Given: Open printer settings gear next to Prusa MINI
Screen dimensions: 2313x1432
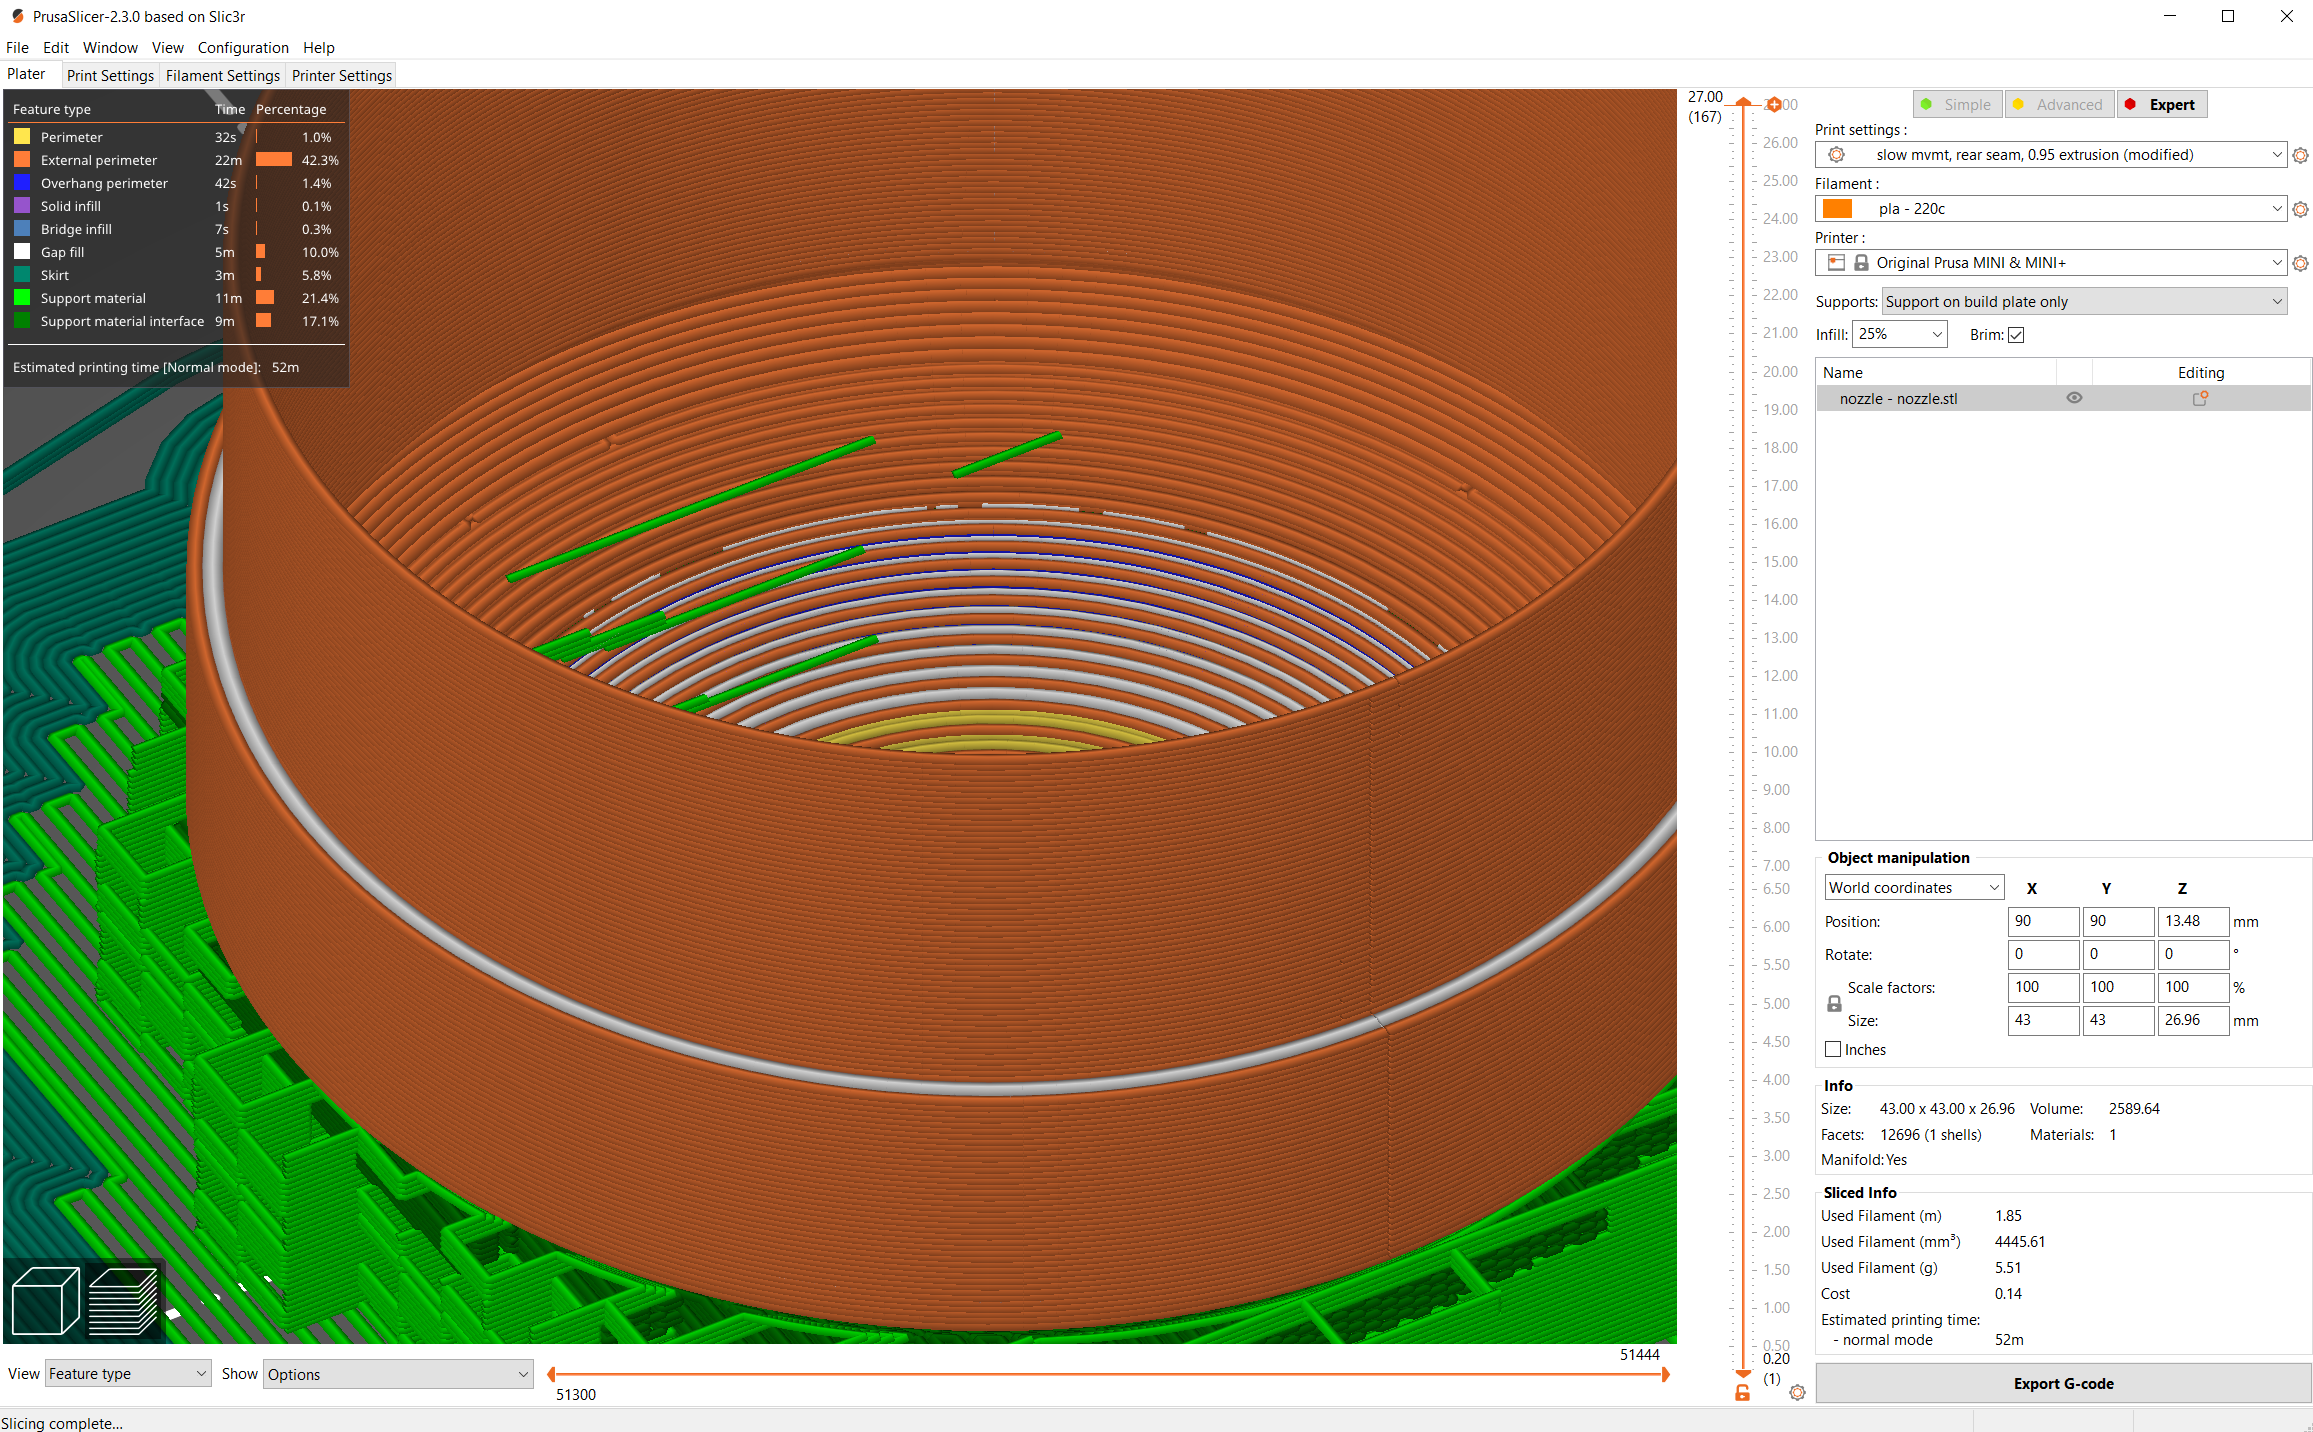Looking at the screenshot, I should coord(2300,262).
